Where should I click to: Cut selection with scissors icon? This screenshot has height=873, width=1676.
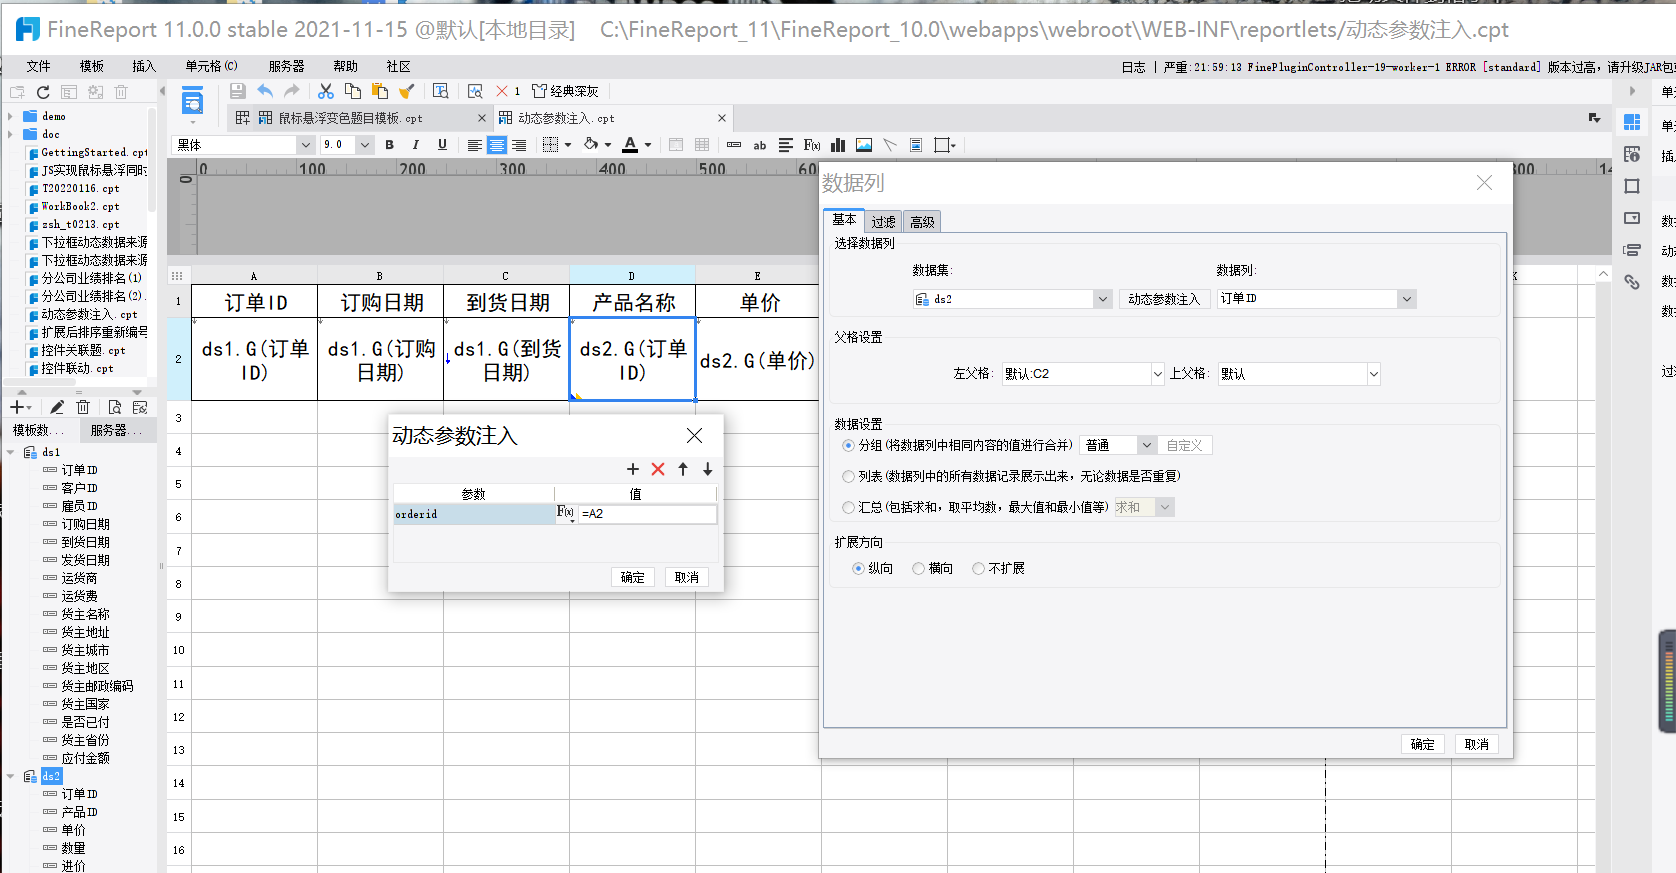tap(326, 91)
